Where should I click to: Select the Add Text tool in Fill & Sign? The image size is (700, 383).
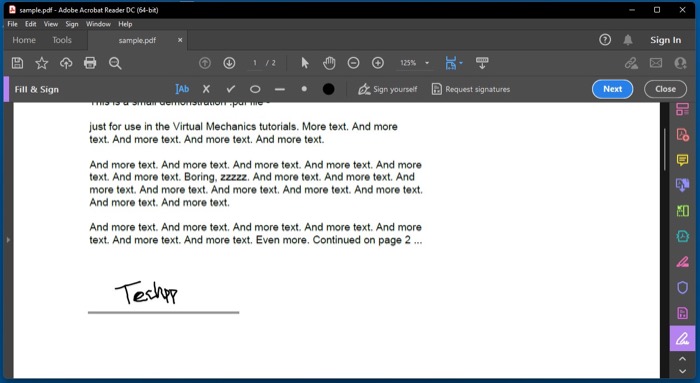pyautogui.click(x=182, y=89)
